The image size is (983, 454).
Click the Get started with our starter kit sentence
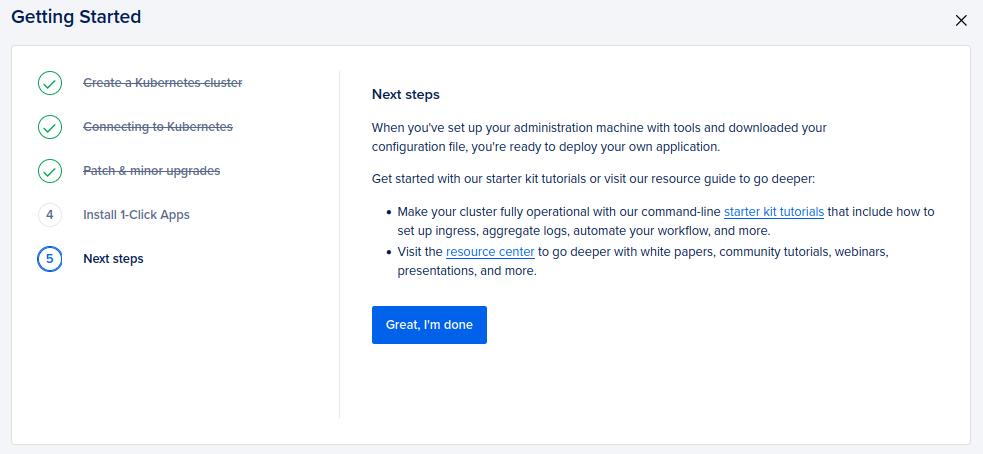pos(593,179)
